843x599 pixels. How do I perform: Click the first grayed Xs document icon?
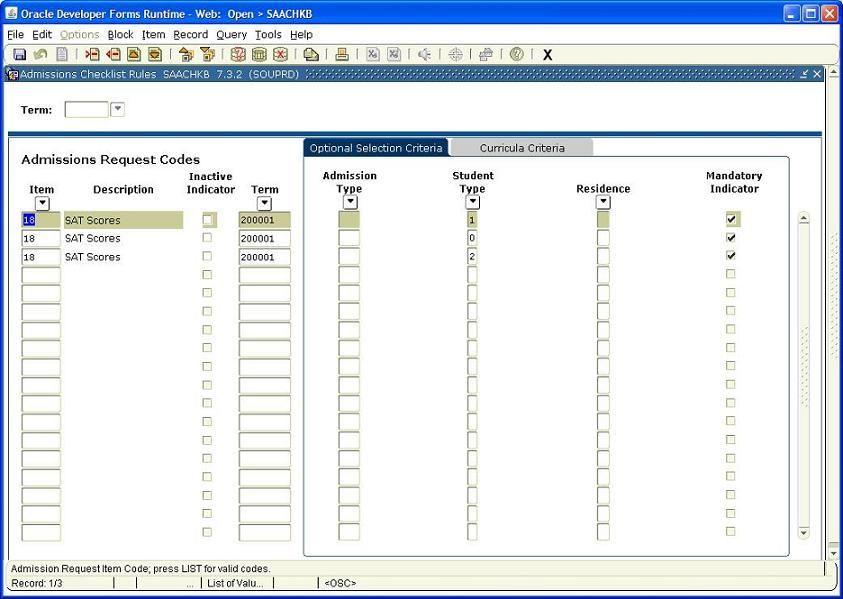[x=373, y=54]
